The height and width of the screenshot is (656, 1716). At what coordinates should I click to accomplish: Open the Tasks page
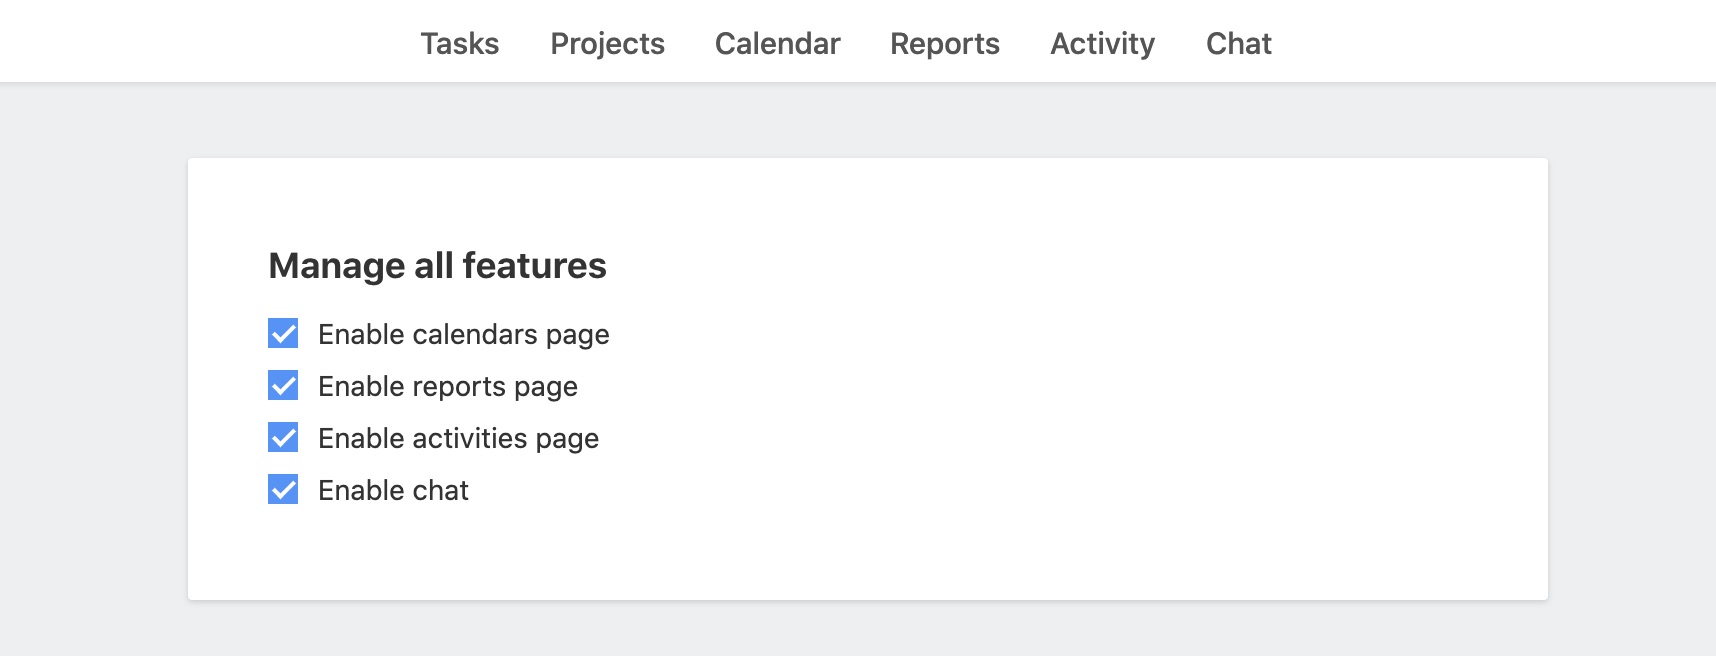[x=459, y=43]
